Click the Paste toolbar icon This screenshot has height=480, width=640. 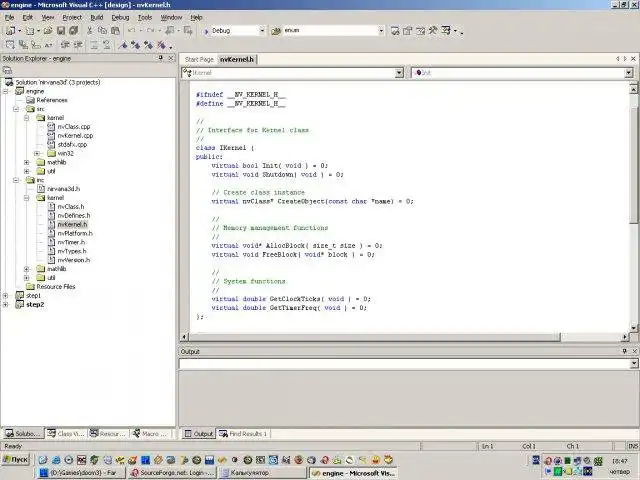(116, 31)
